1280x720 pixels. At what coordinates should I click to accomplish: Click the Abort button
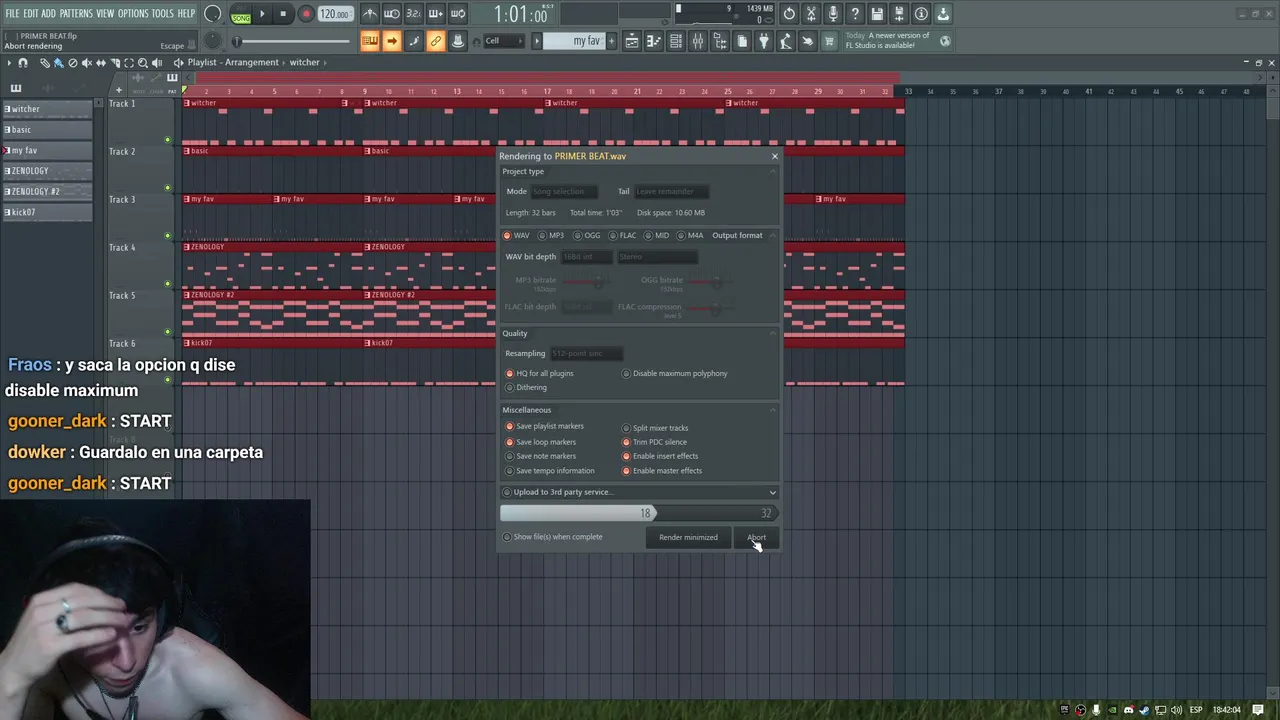(756, 537)
